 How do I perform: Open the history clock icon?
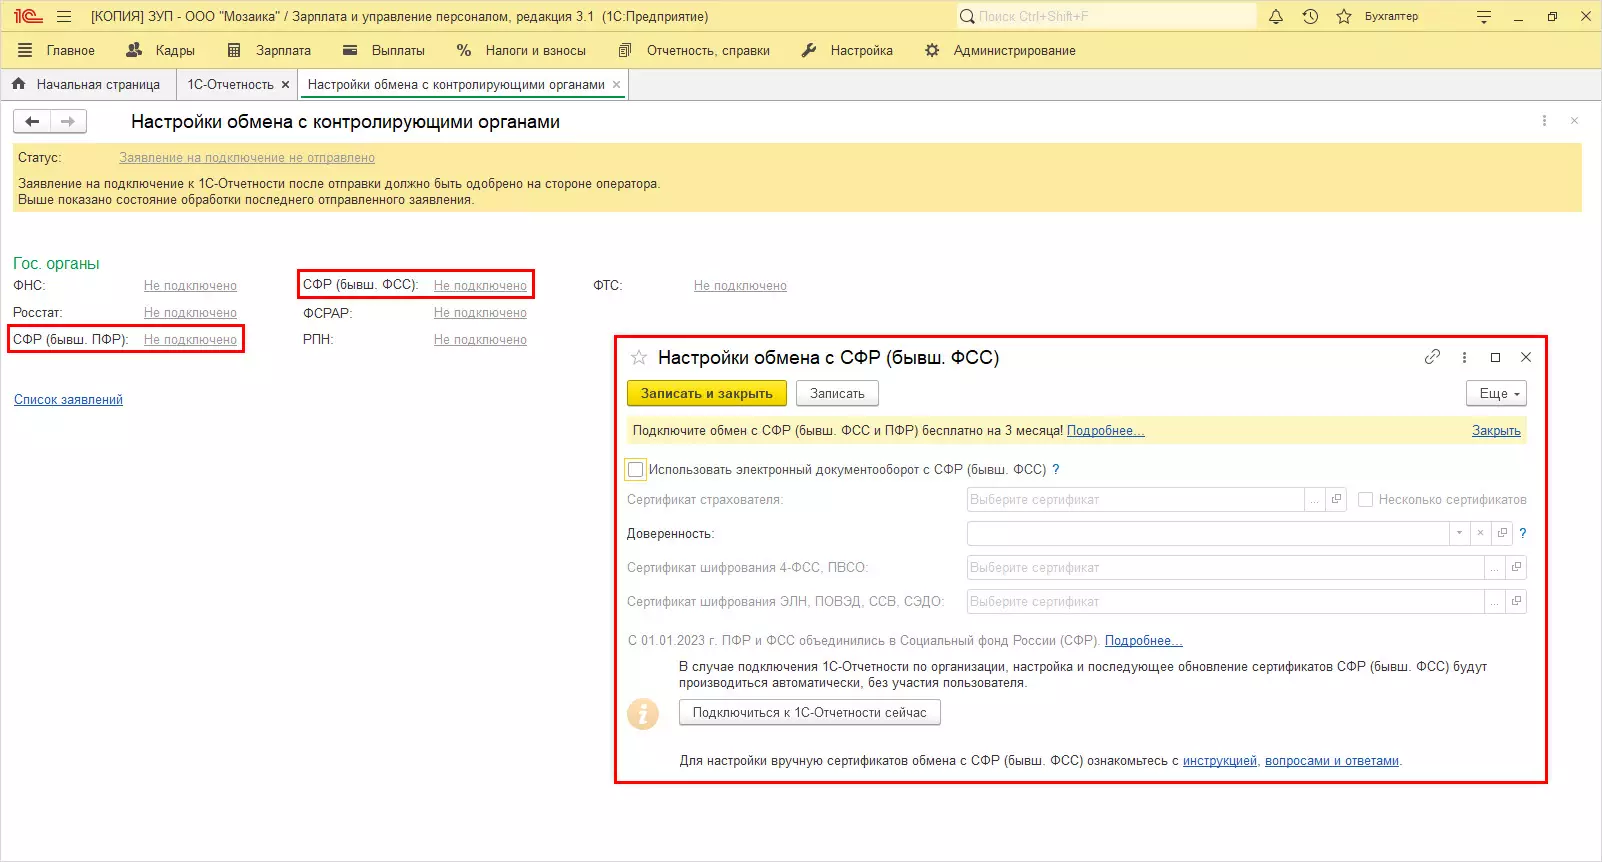pyautogui.click(x=1310, y=17)
